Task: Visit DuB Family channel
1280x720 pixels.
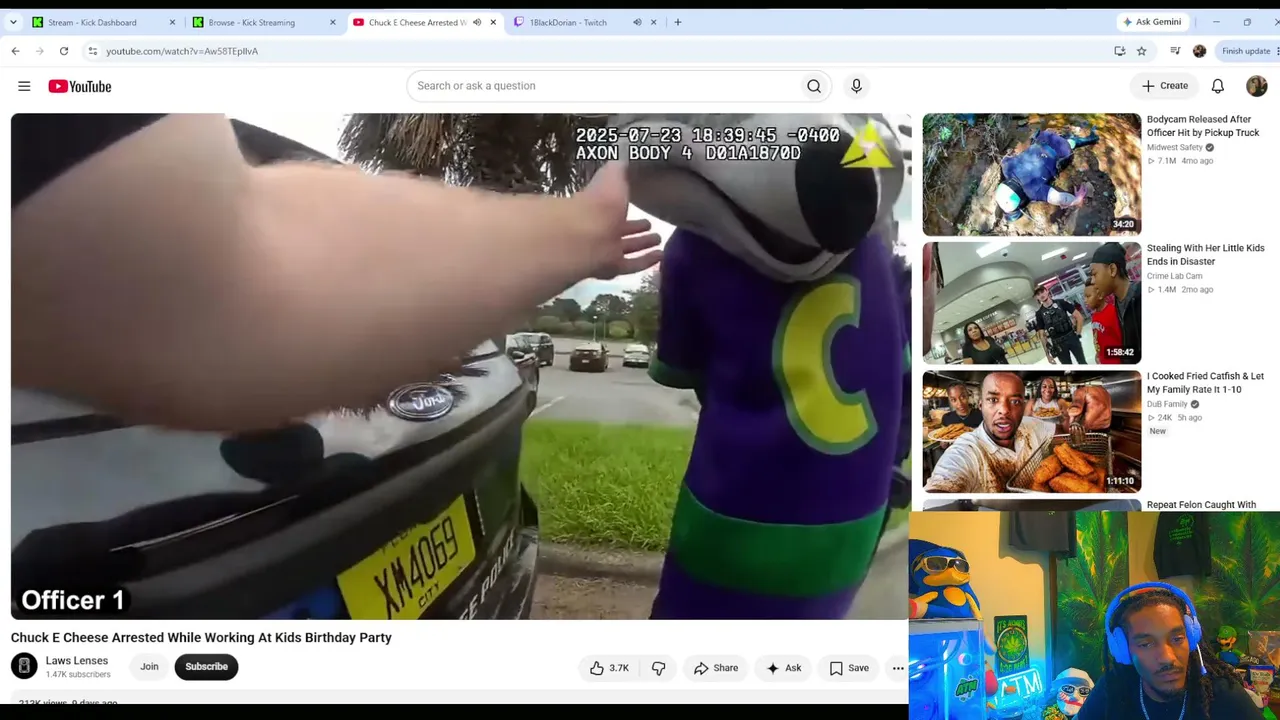Action: pos(1167,404)
